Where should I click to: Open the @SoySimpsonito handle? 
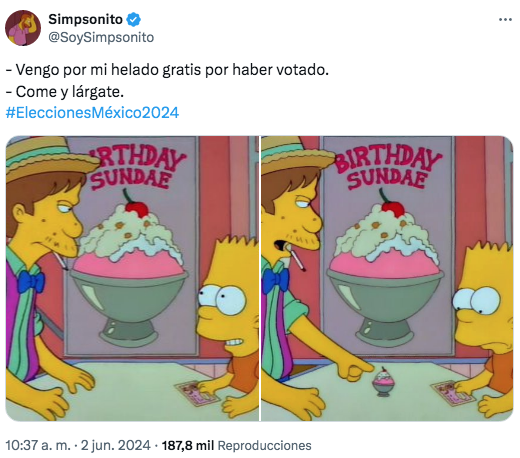(x=101, y=37)
